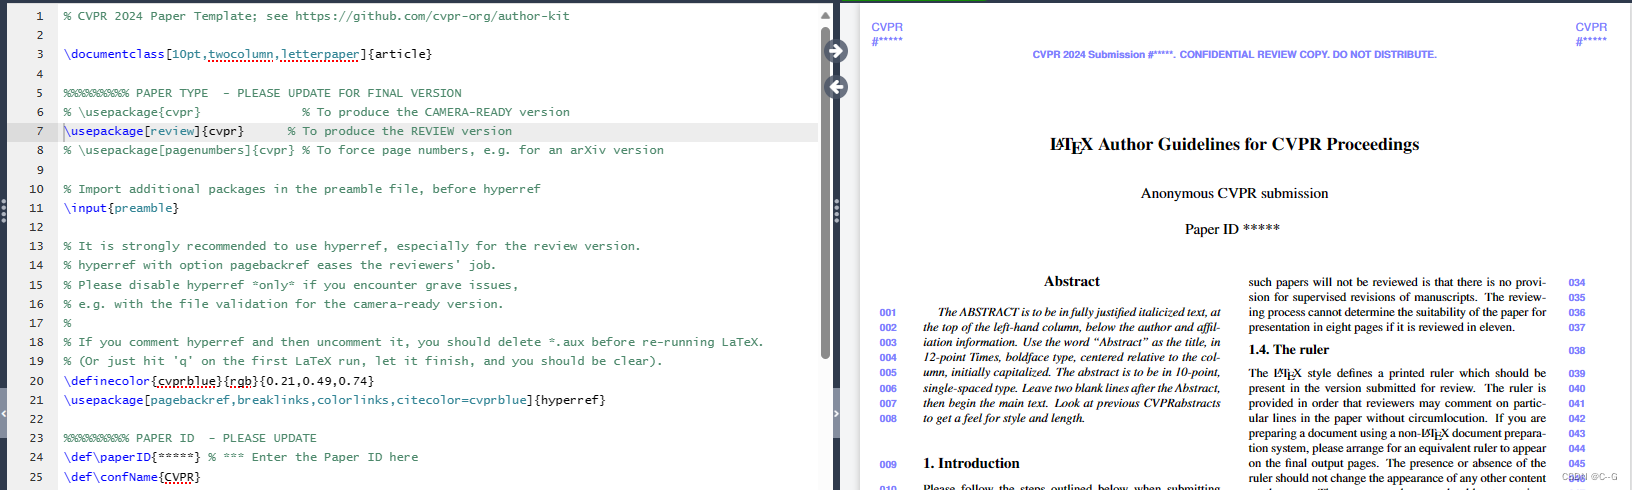The height and width of the screenshot is (490, 1632).
Task: Click the dotted handle on the editor's left edge
Action: (4, 210)
